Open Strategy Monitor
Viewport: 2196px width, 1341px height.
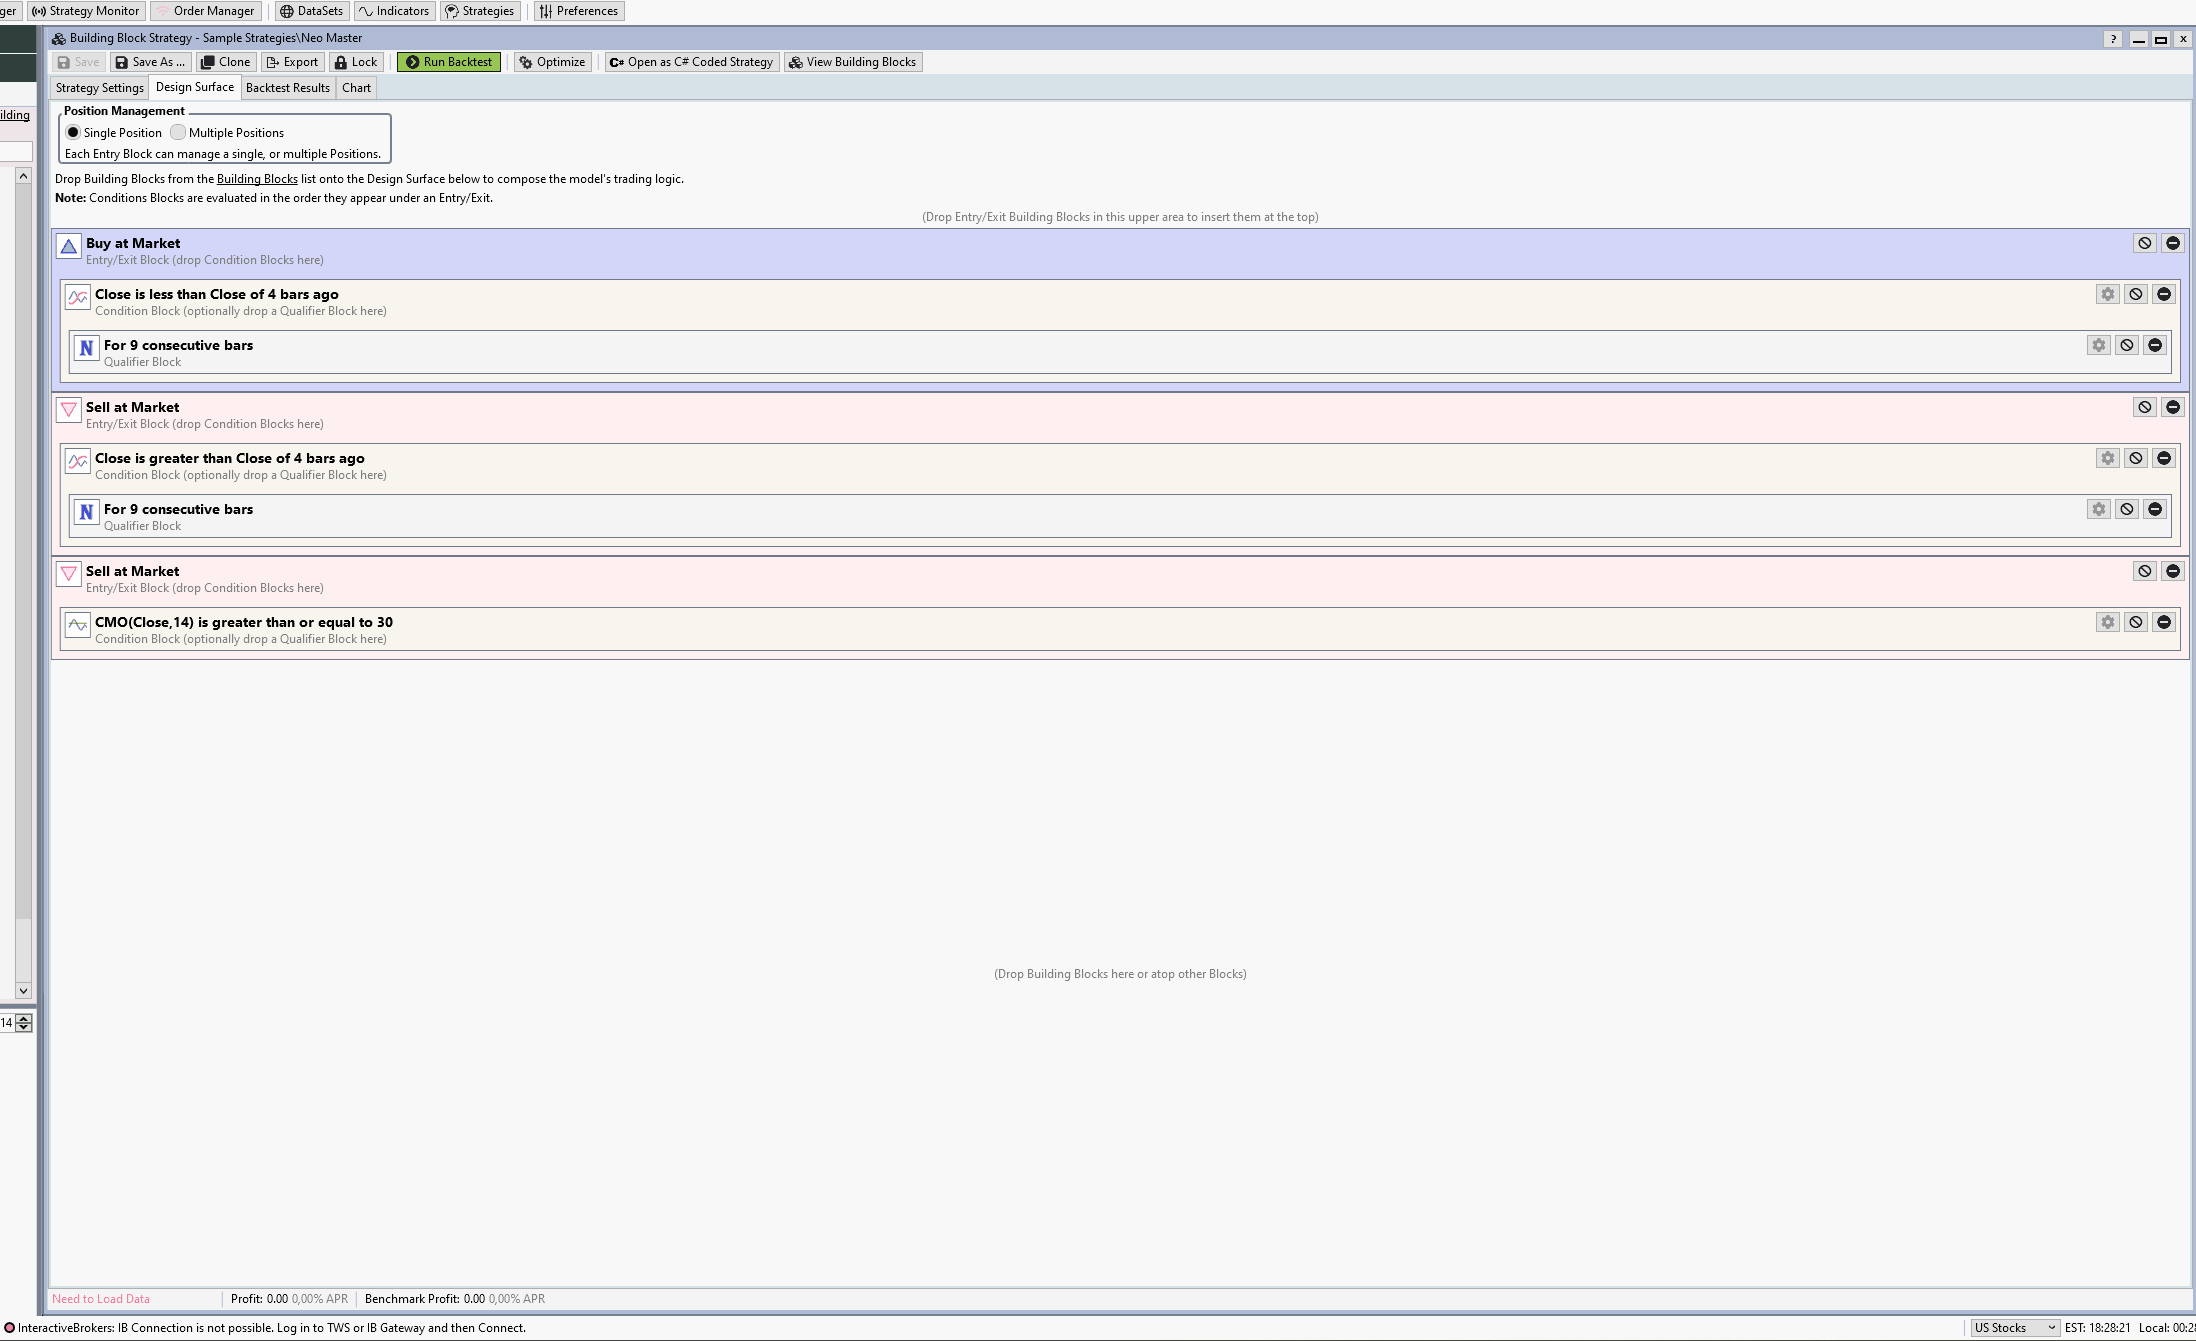[86, 11]
